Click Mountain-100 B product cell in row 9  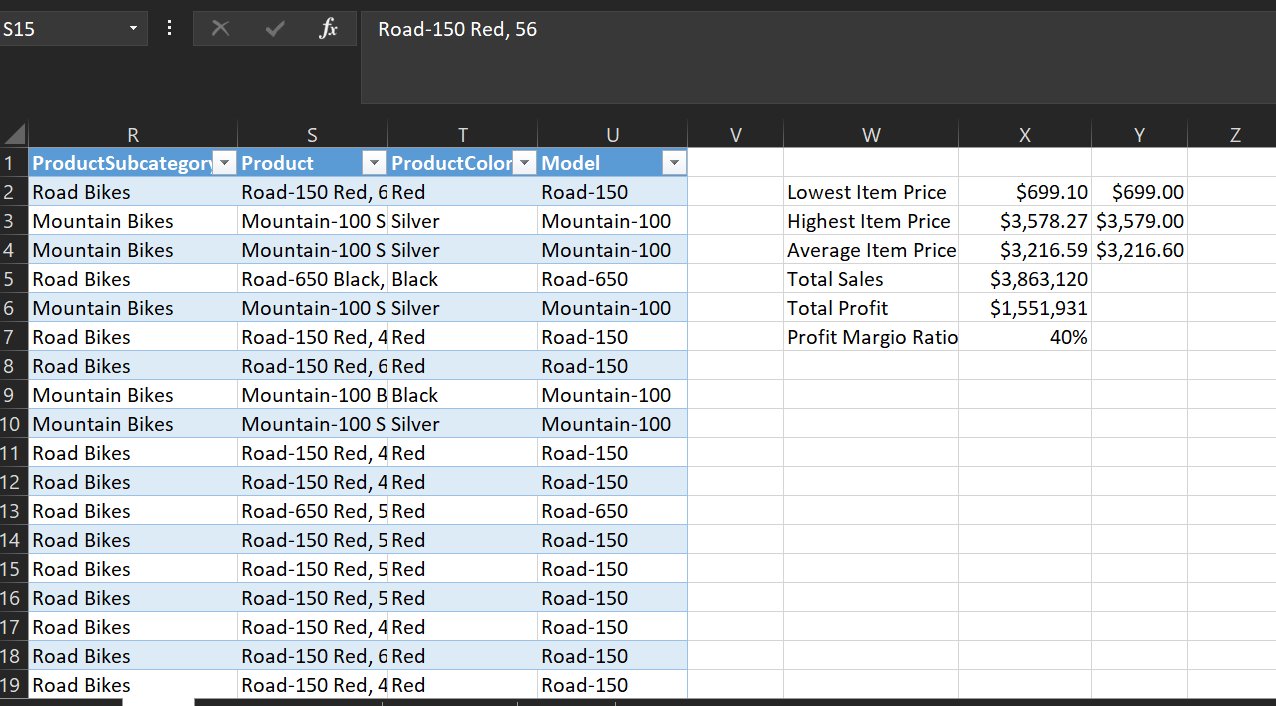tap(312, 395)
